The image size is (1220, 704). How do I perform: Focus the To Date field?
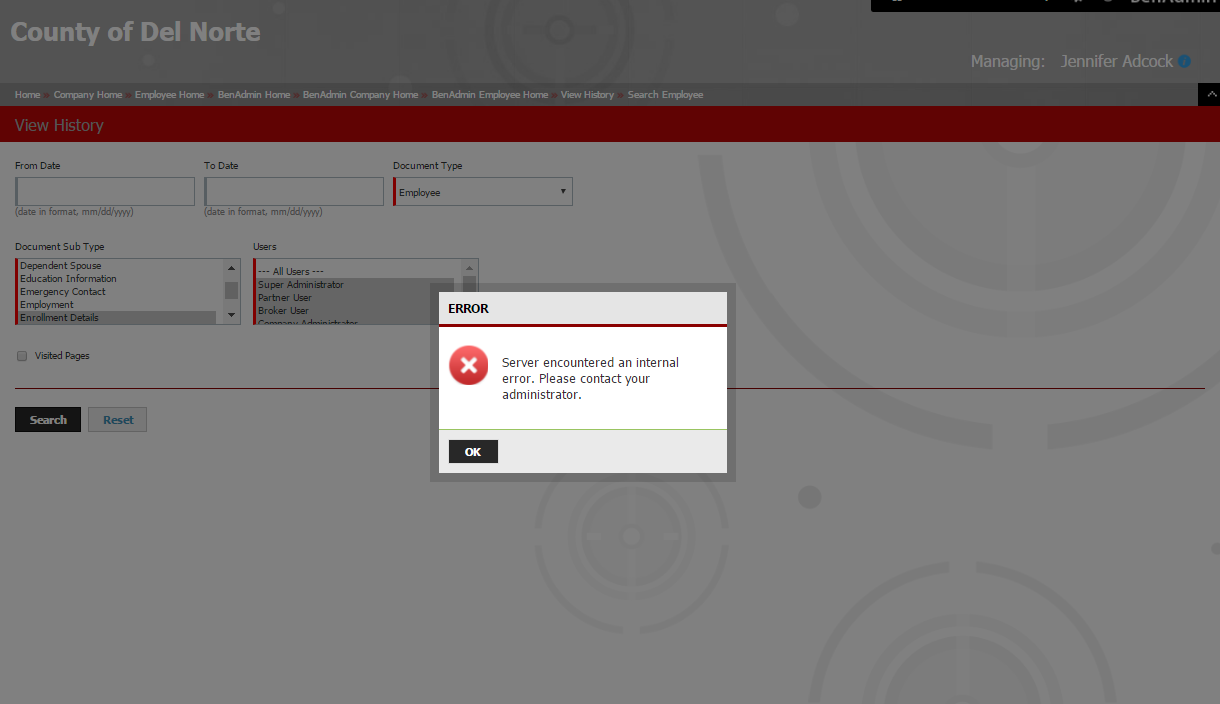(x=294, y=192)
